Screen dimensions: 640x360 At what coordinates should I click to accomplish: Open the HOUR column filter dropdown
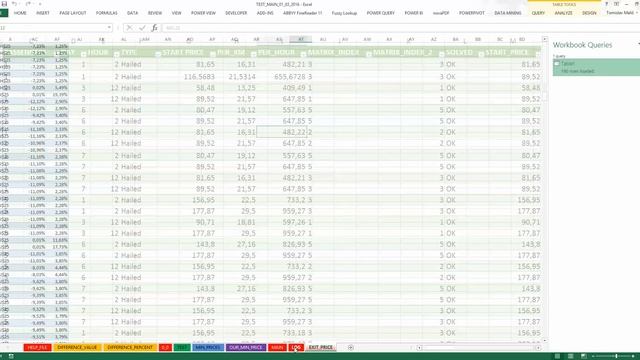116,54
